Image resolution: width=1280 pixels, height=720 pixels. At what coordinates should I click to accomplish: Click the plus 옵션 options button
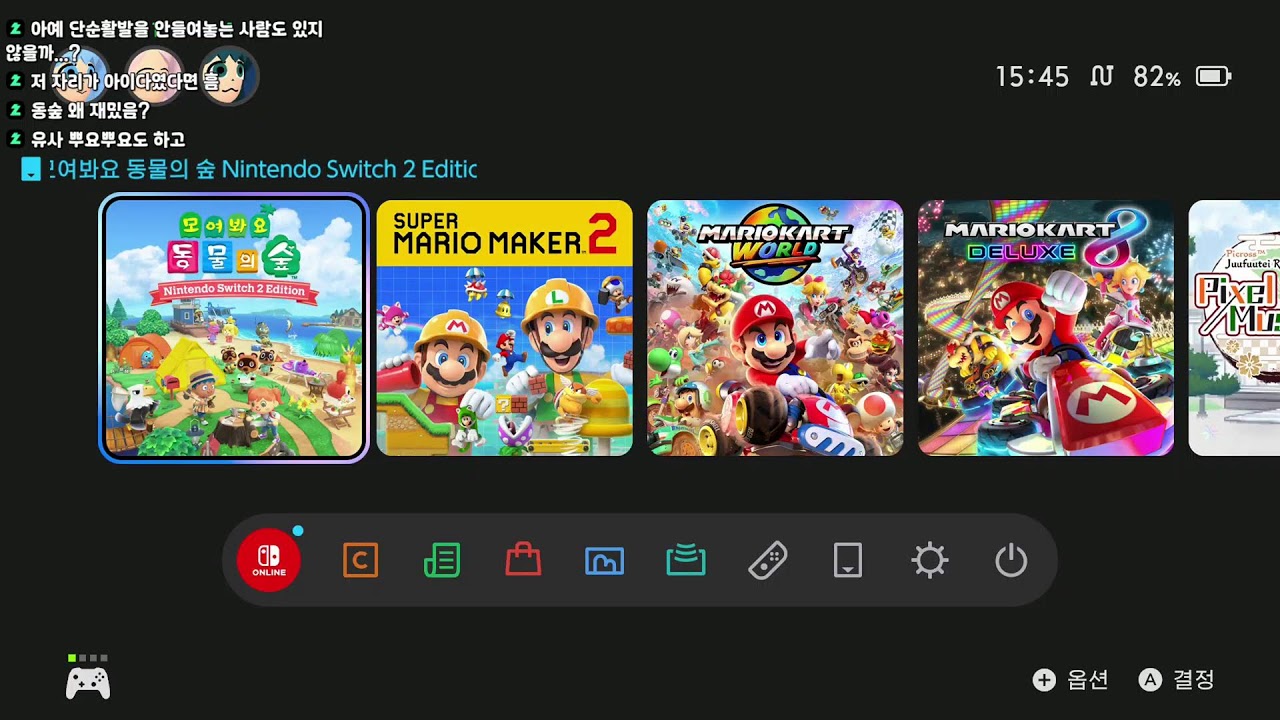tap(1071, 680)
